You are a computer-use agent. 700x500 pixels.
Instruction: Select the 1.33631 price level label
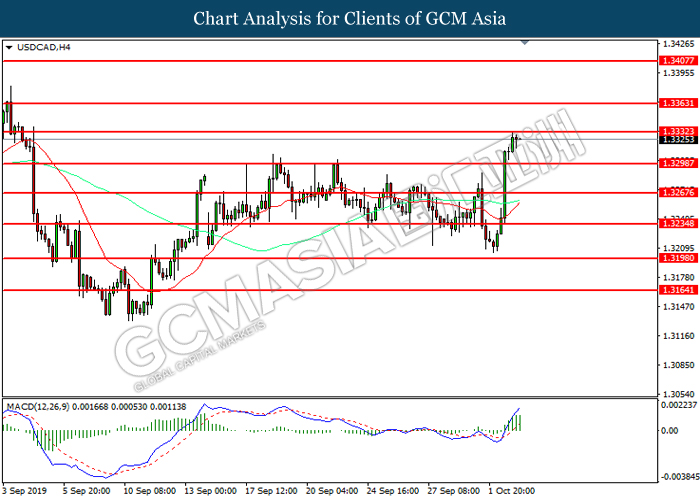tap(678, 103)
